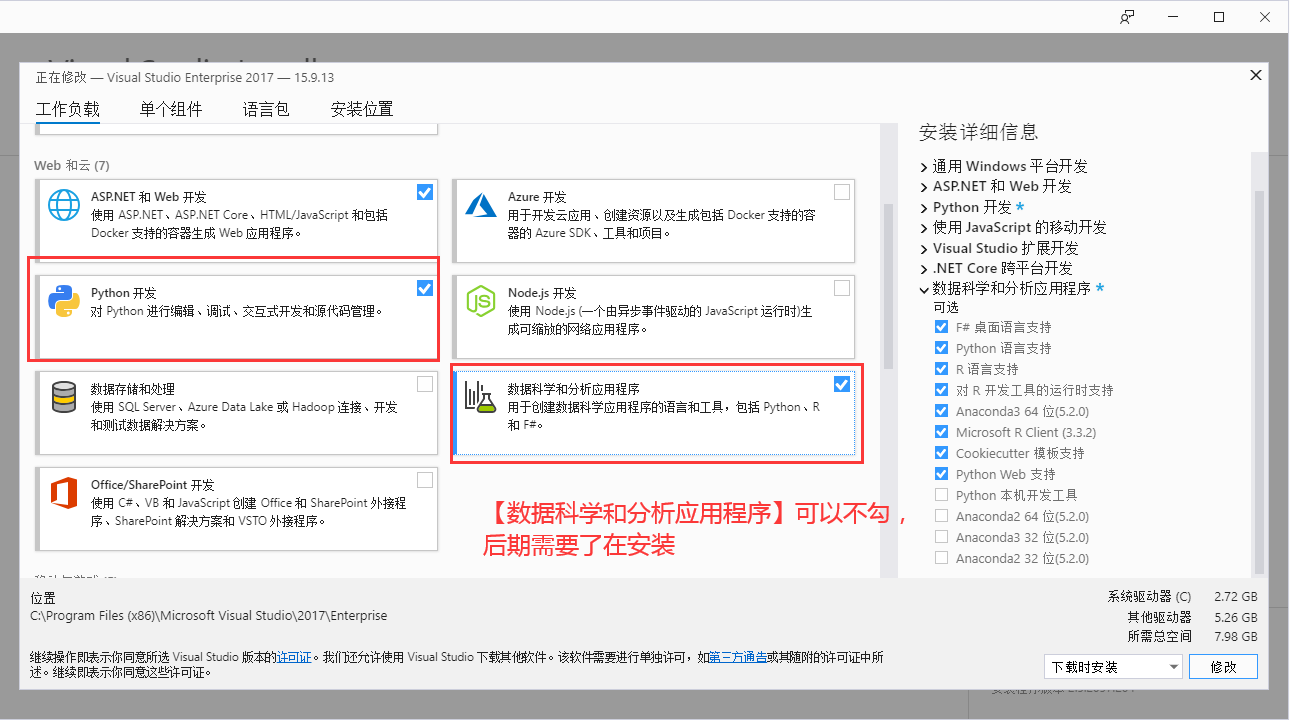Uncheck Python 语言支持 option
This screenshot has height=720, width=1290.
point(941,348)
